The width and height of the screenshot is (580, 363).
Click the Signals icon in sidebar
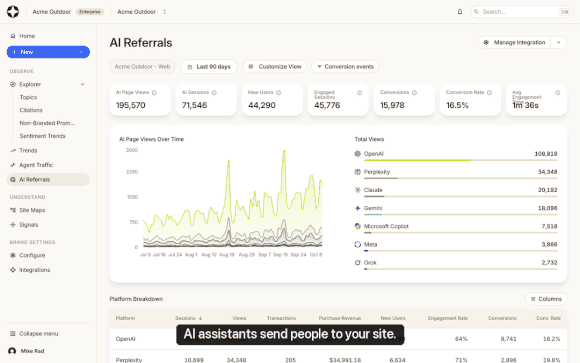point(13,225)
